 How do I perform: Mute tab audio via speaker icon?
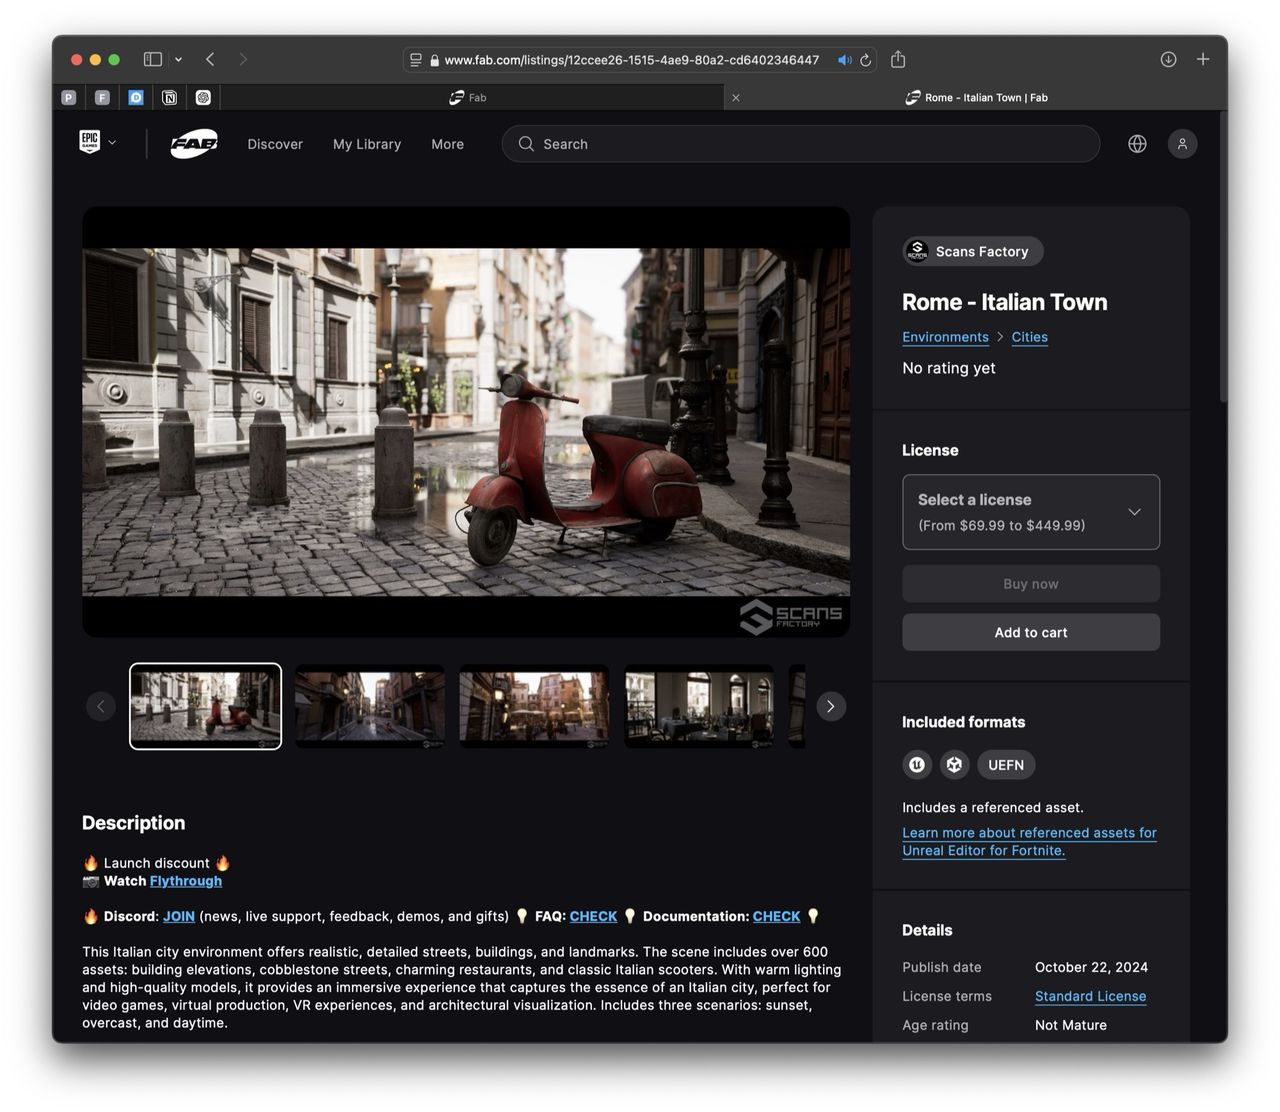pyautogui.click(x=844, y=60)
